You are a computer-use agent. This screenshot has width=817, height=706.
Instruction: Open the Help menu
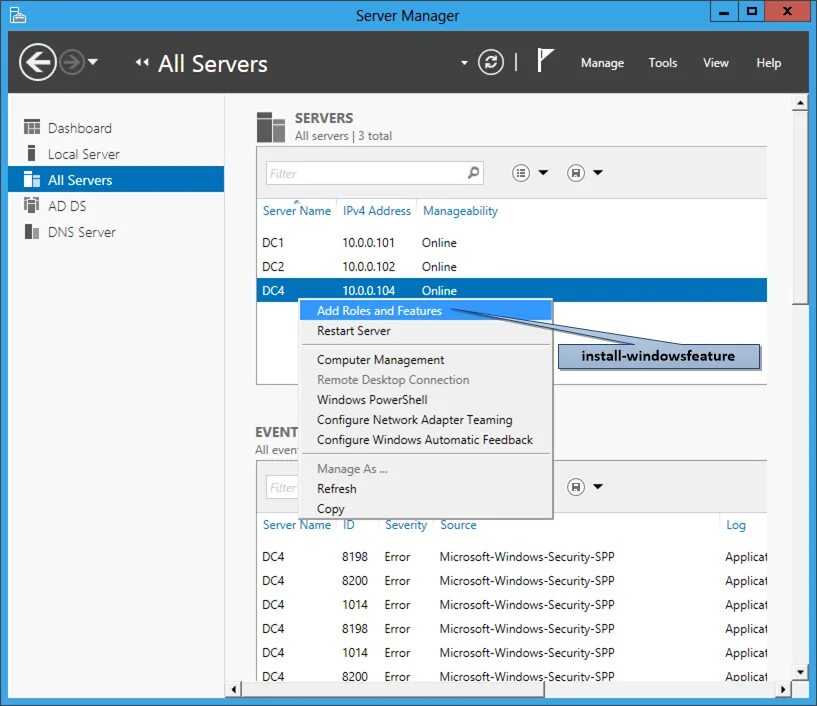click(x=769, y=63)
